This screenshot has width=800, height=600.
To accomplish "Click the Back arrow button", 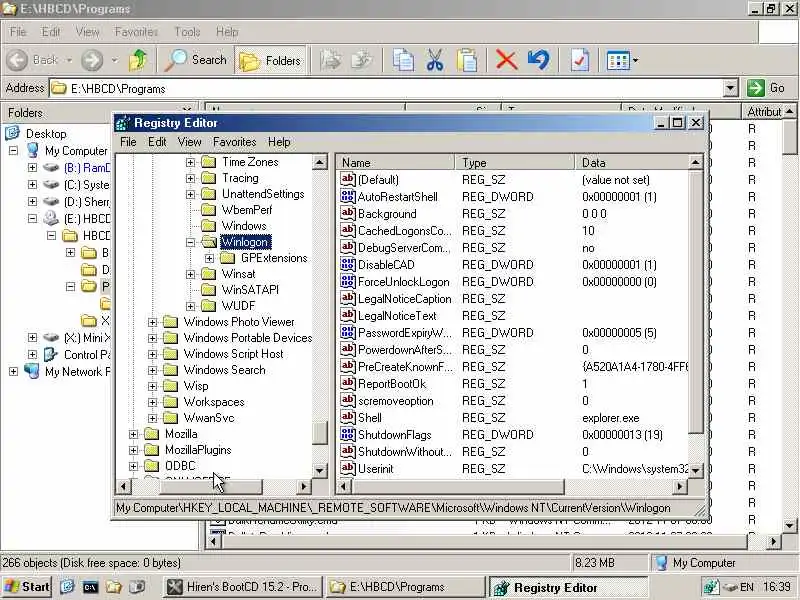I will 17,60.
